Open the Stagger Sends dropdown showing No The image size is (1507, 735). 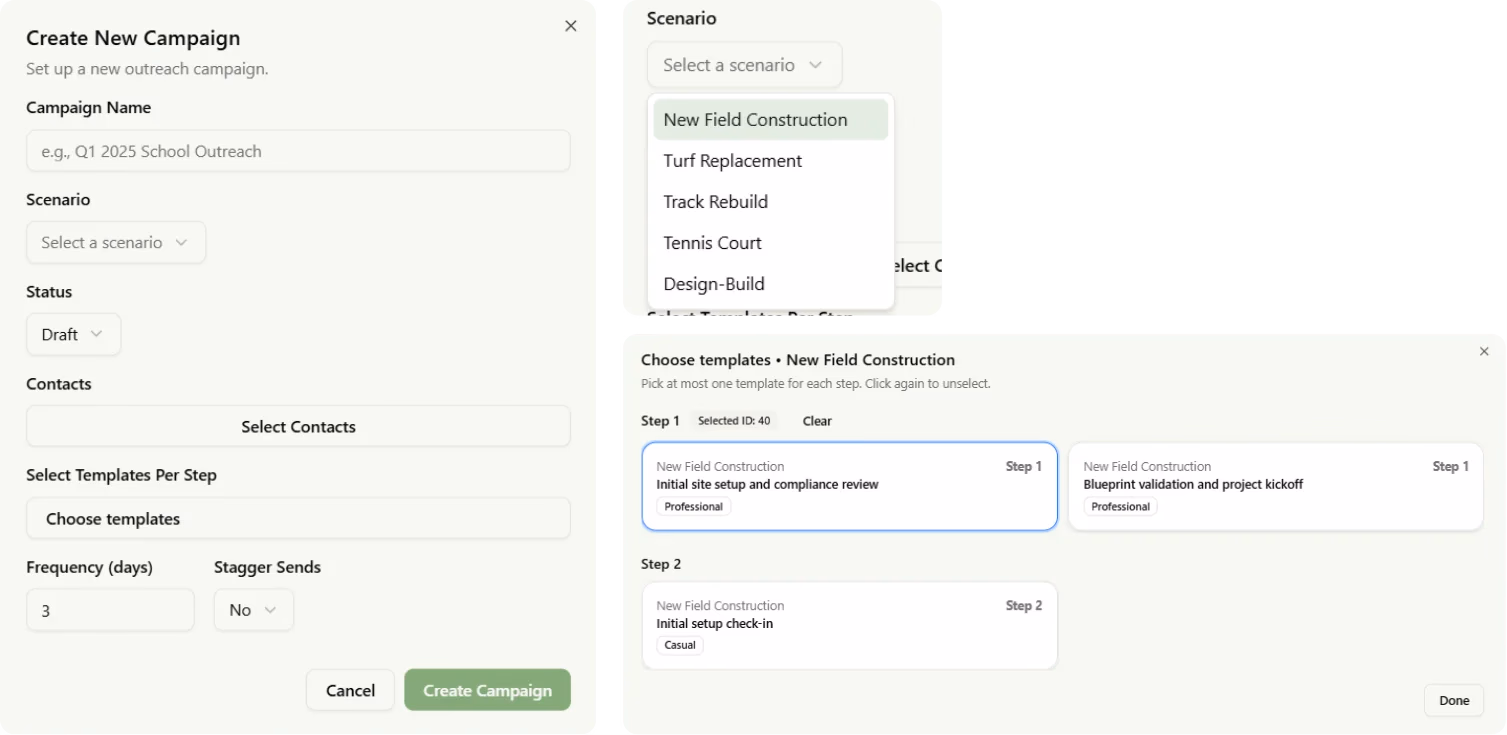(254, 610)
